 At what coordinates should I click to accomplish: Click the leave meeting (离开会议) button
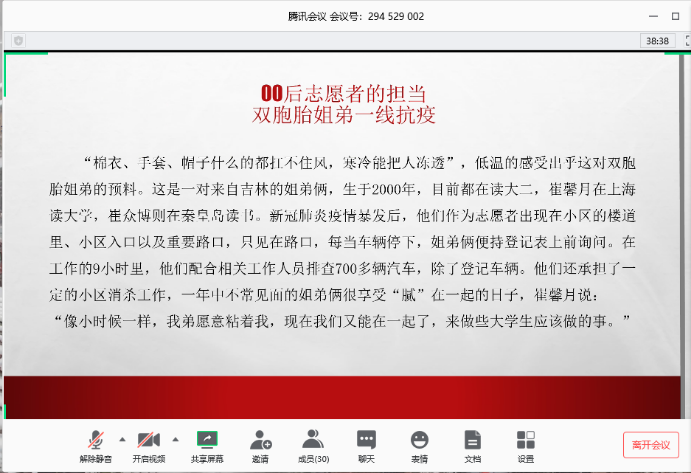[650, 444]
